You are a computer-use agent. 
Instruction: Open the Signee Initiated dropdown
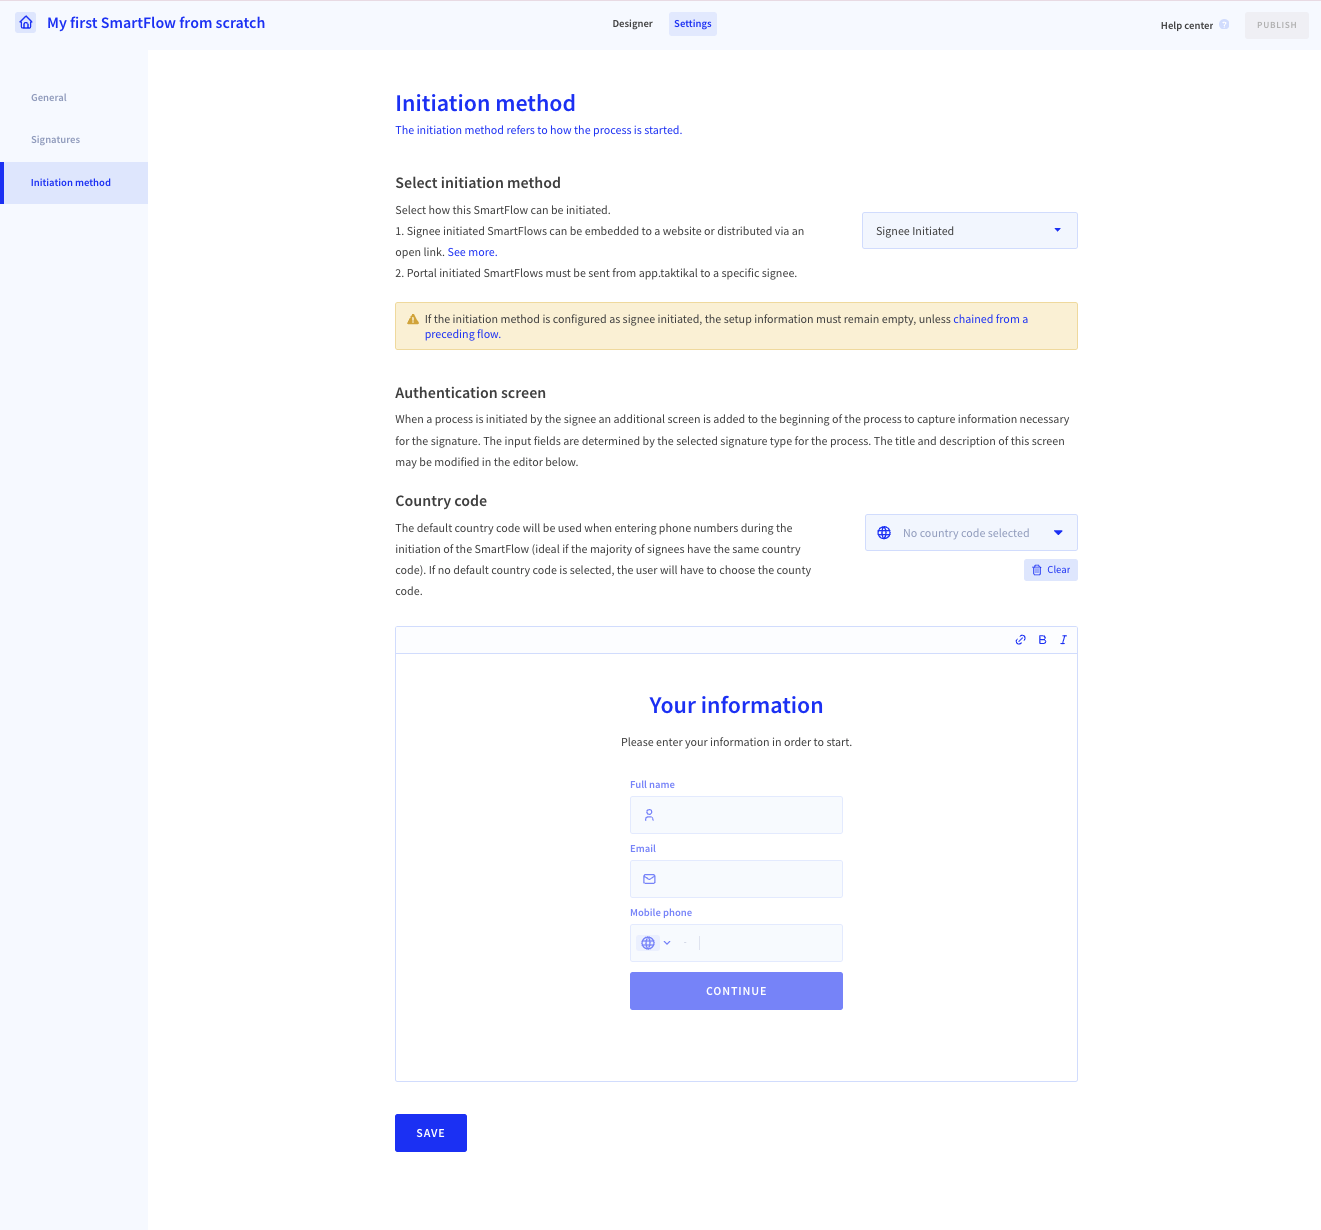click(x=970, y=231)
